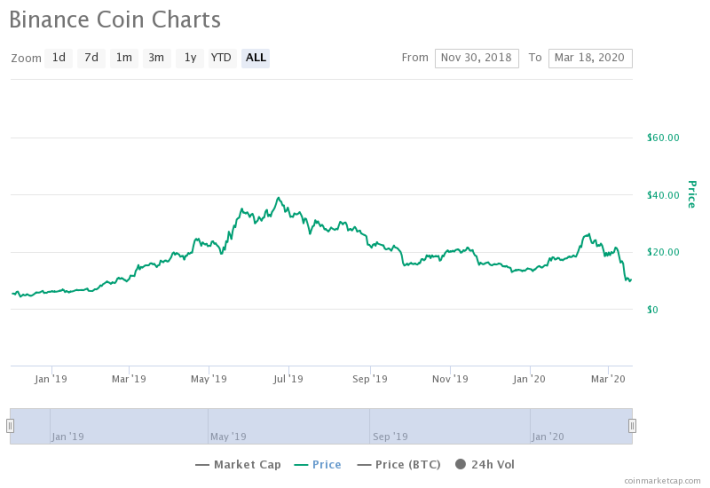Viewport: 710px width, 488px height.
Task: Set zoom range to 7d
Action: [91, 58]
